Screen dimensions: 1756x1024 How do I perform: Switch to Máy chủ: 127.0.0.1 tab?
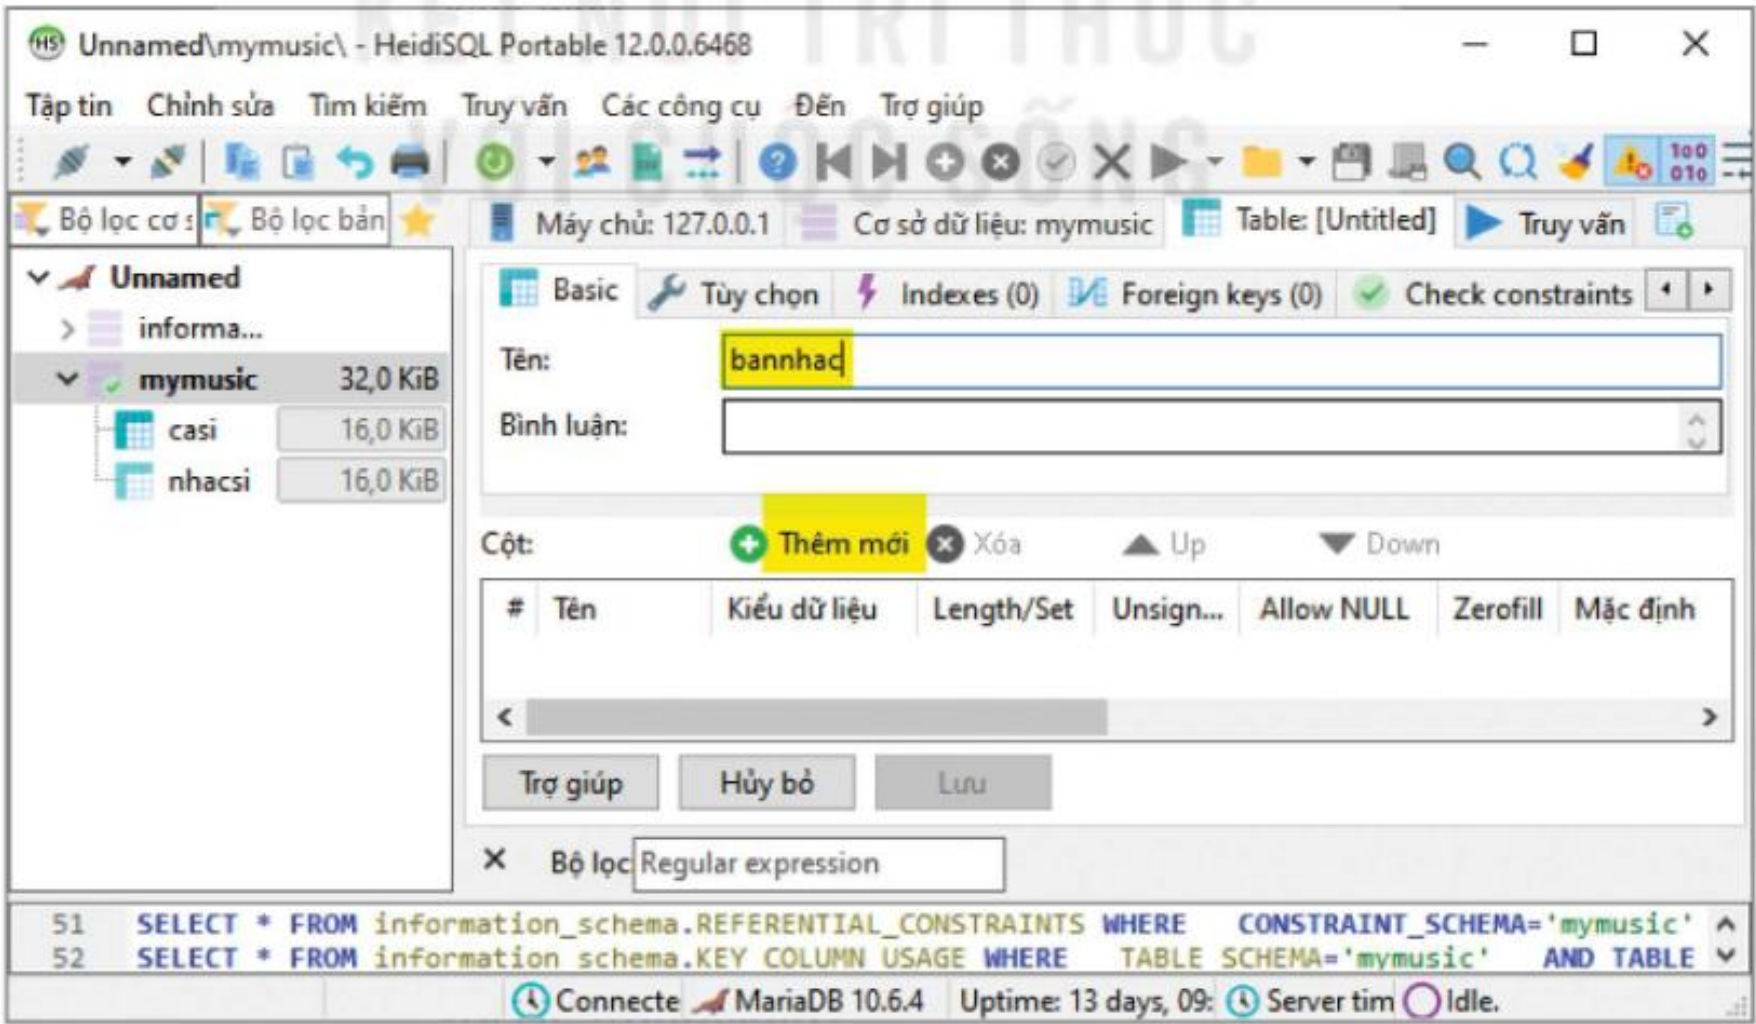point(630,223)
